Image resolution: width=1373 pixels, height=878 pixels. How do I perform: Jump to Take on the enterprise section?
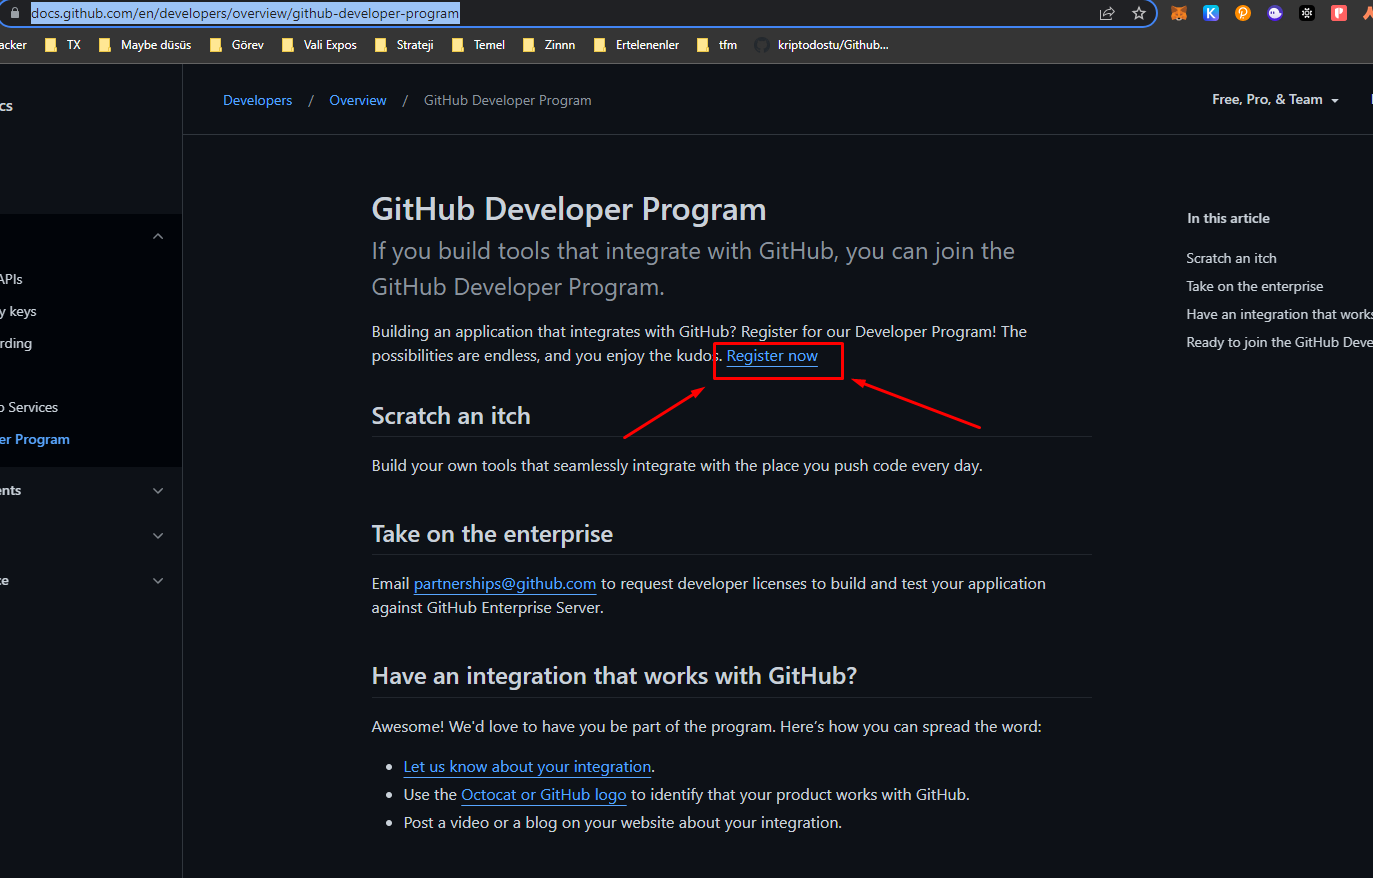pos(1254,286)
